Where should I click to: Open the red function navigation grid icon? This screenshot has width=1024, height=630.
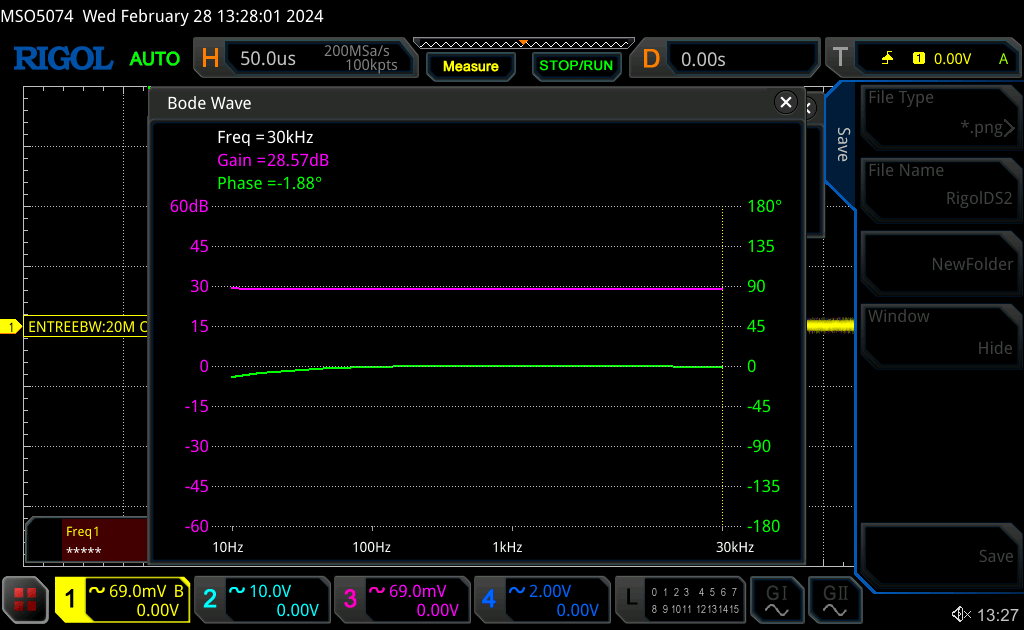[25, 599]
